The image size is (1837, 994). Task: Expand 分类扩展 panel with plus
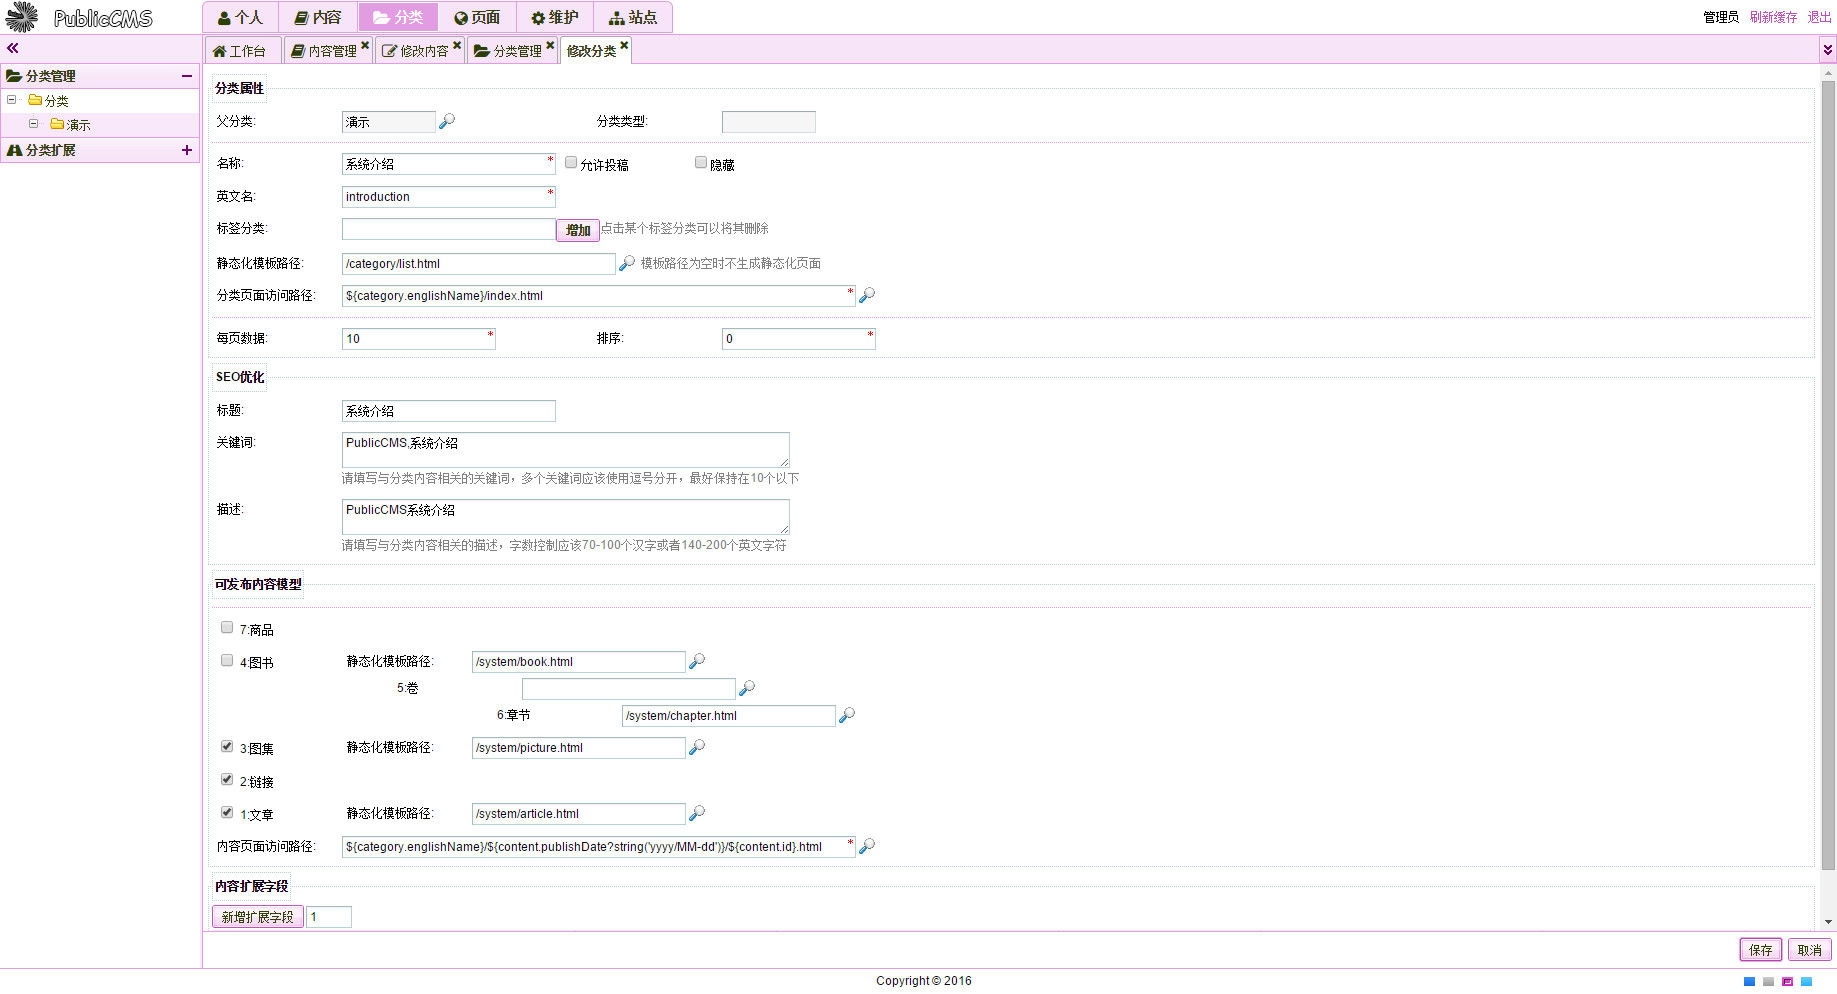coord(187,150)
